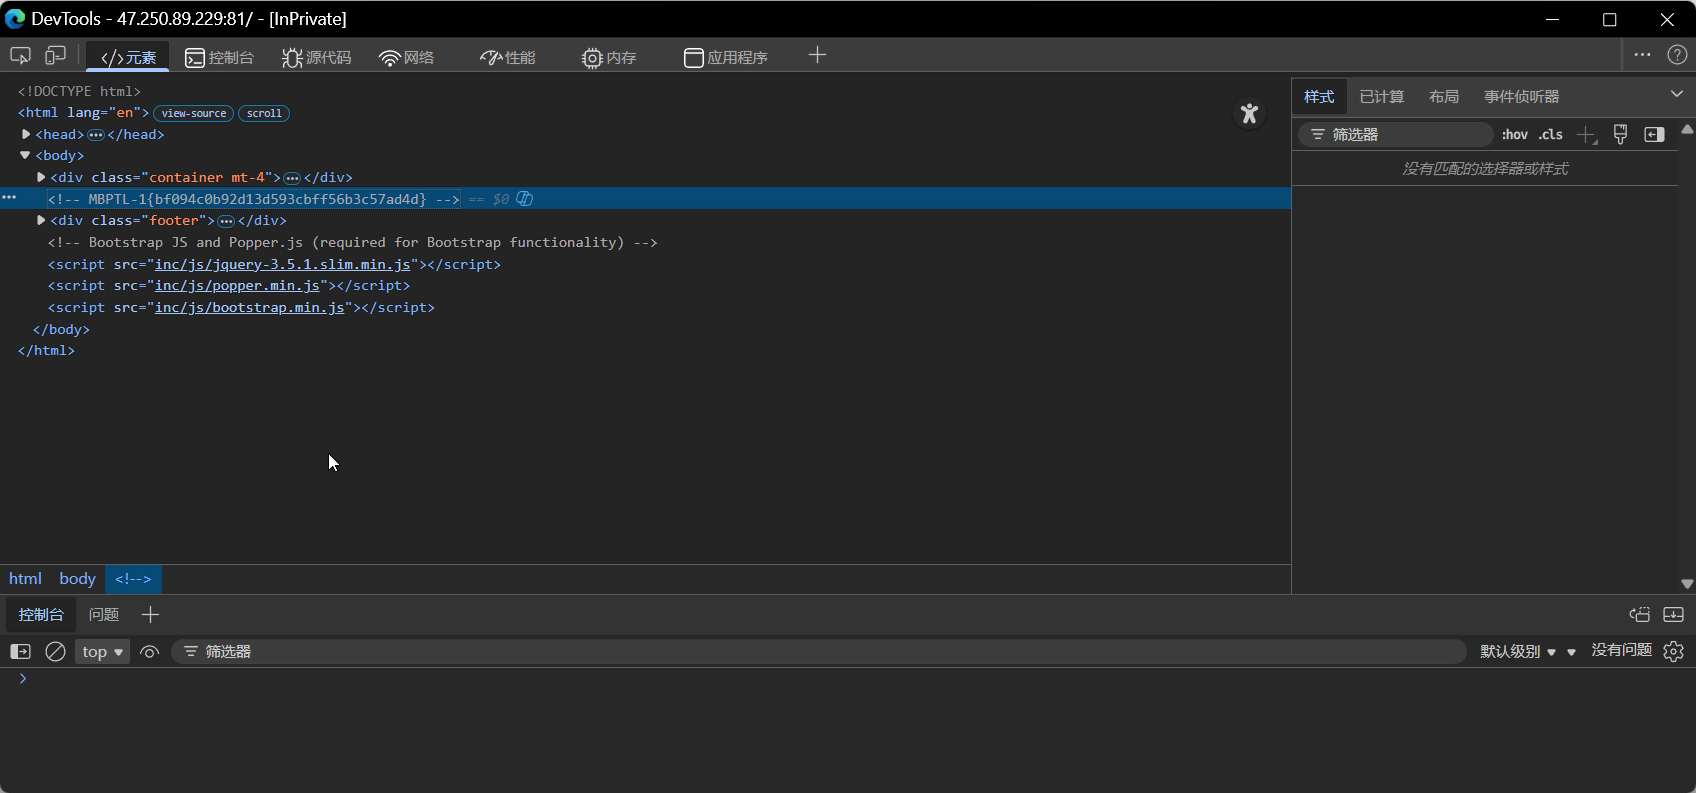Screen dimensions: 1696x793
Task: Click the view-source badge button
Action: point(193,113)
